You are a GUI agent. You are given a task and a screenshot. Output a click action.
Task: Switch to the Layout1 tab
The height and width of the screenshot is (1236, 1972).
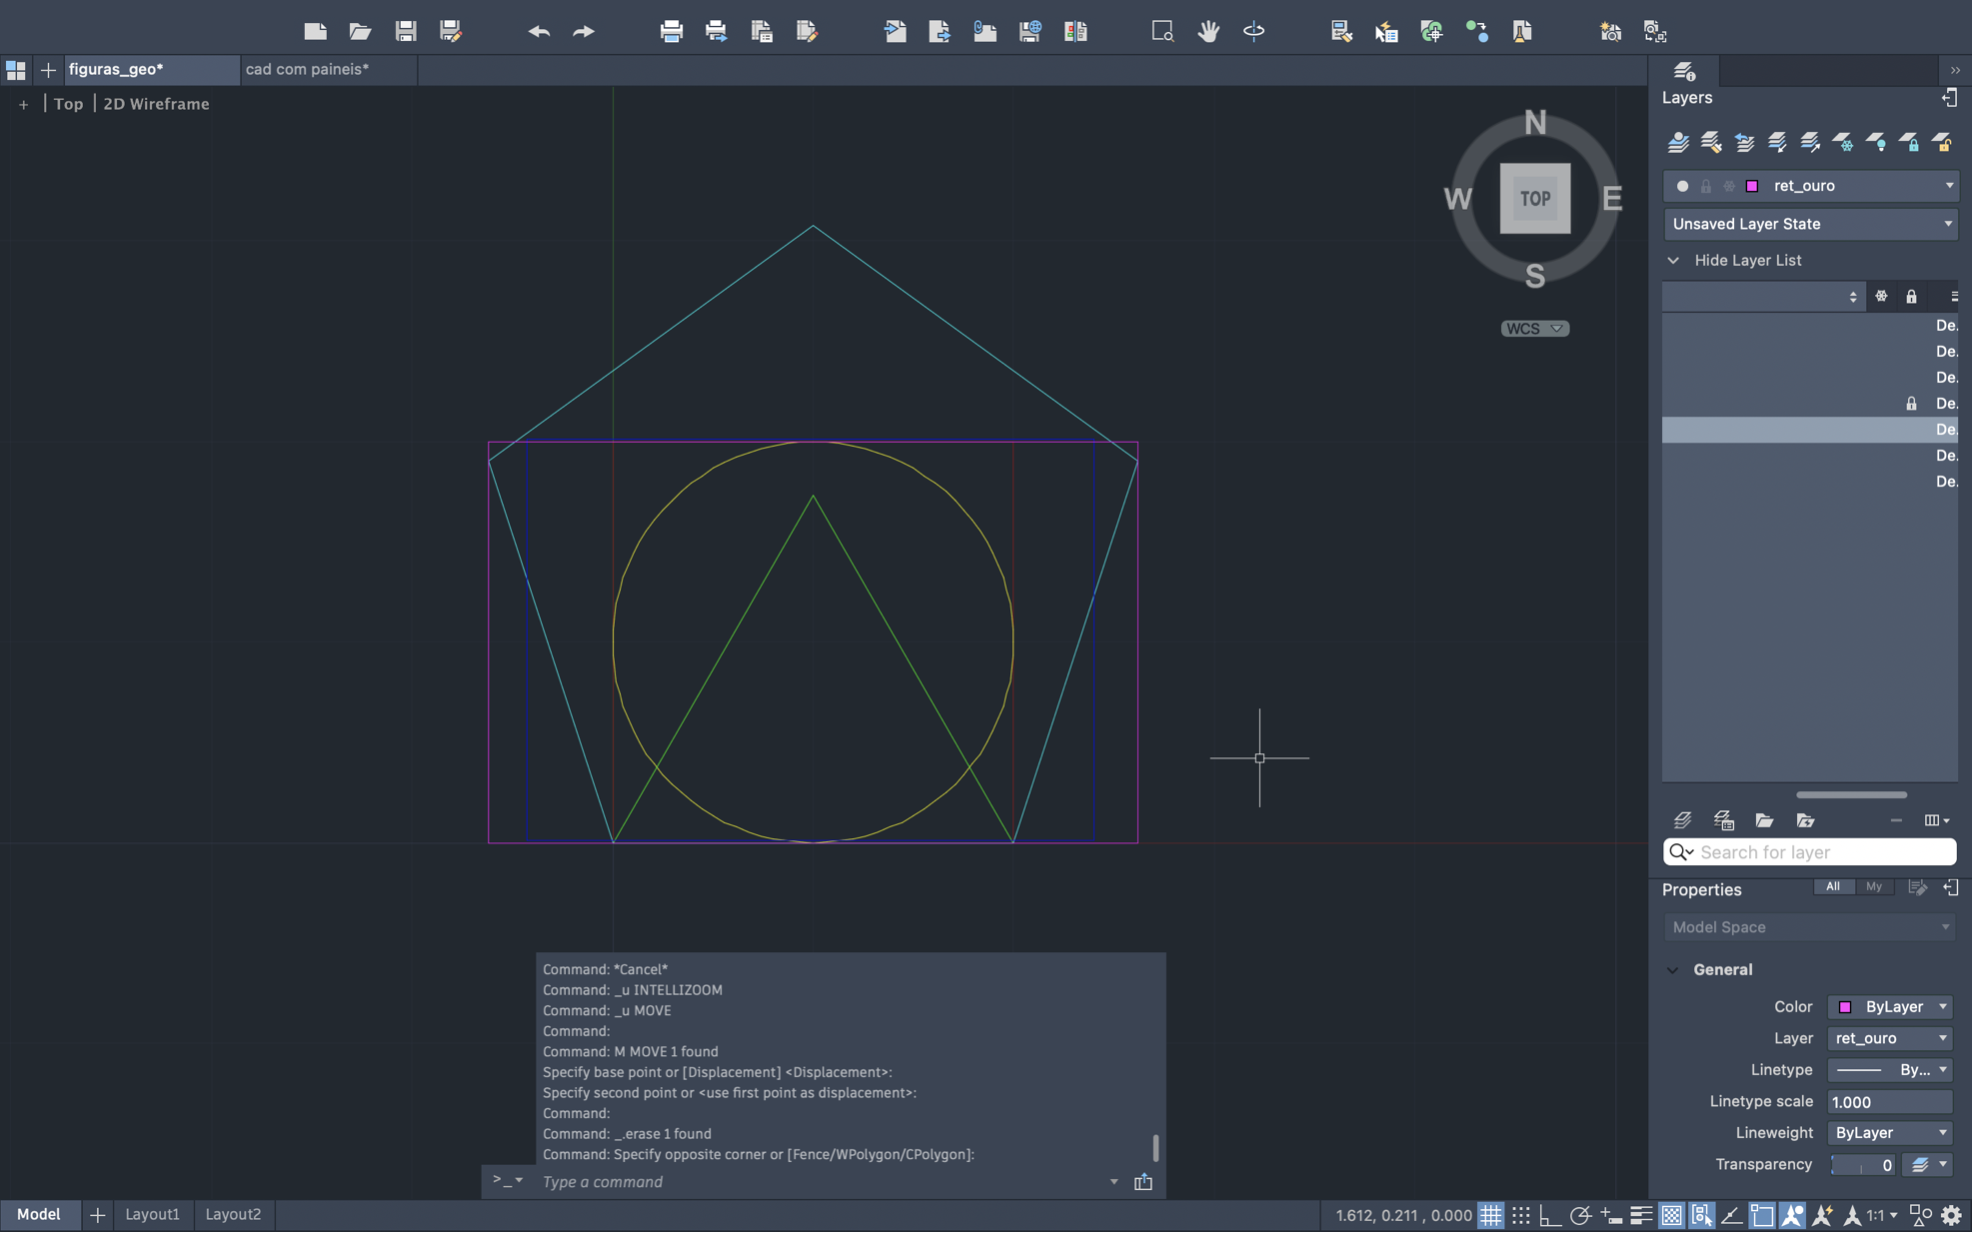click(152, 1214)
